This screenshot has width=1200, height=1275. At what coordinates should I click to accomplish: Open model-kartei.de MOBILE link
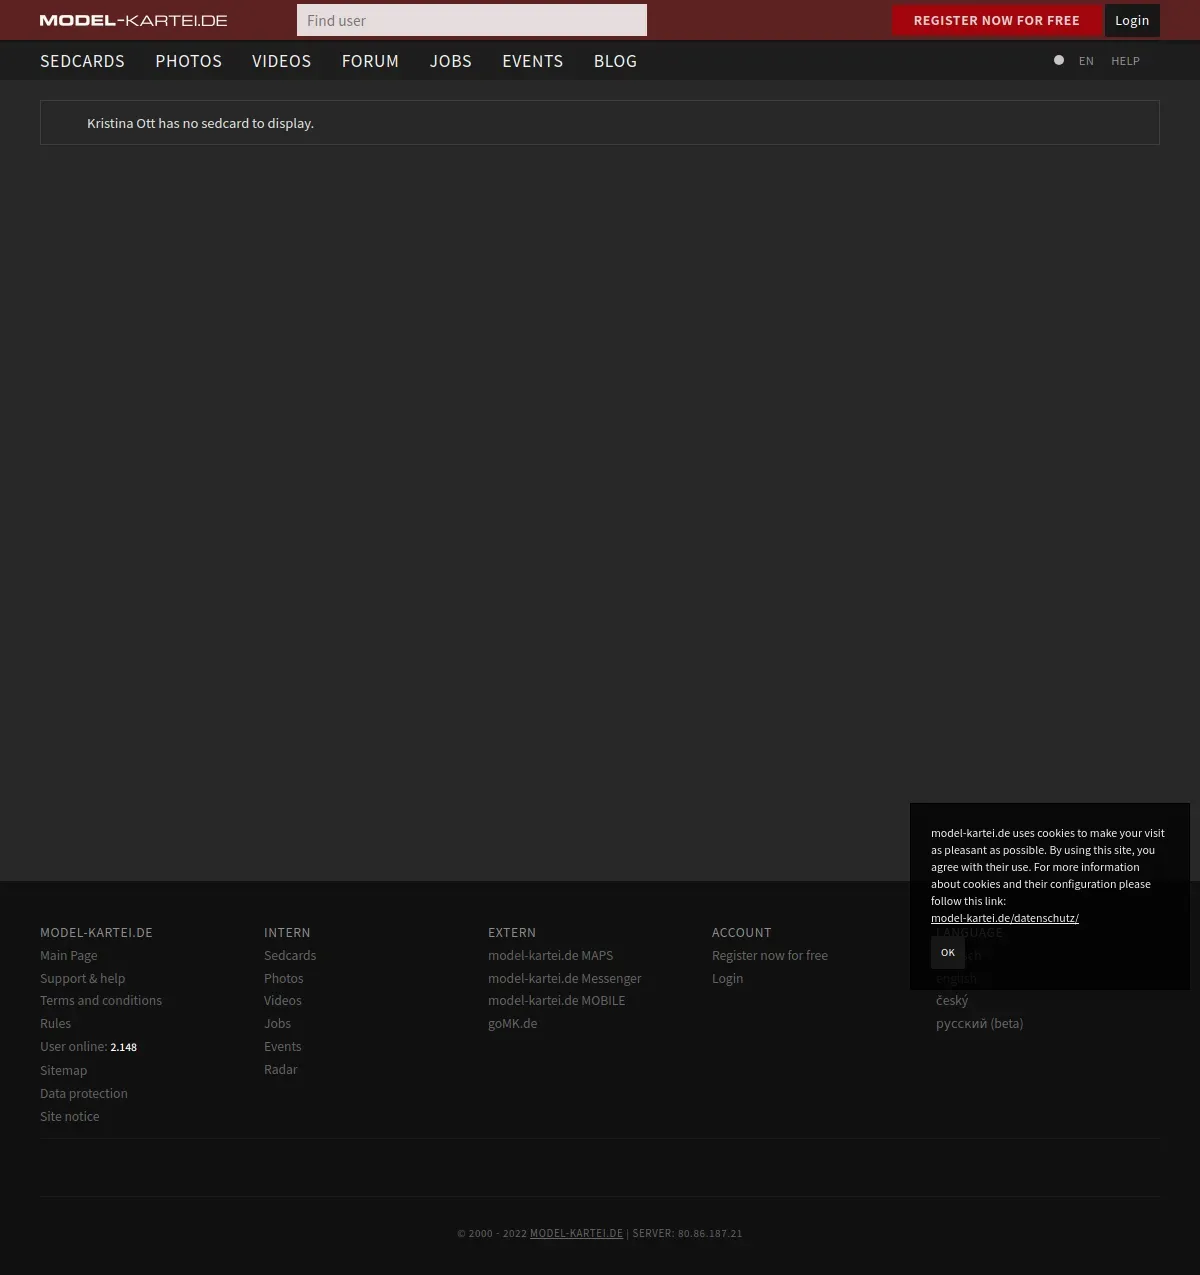[x=557, y=1000]
